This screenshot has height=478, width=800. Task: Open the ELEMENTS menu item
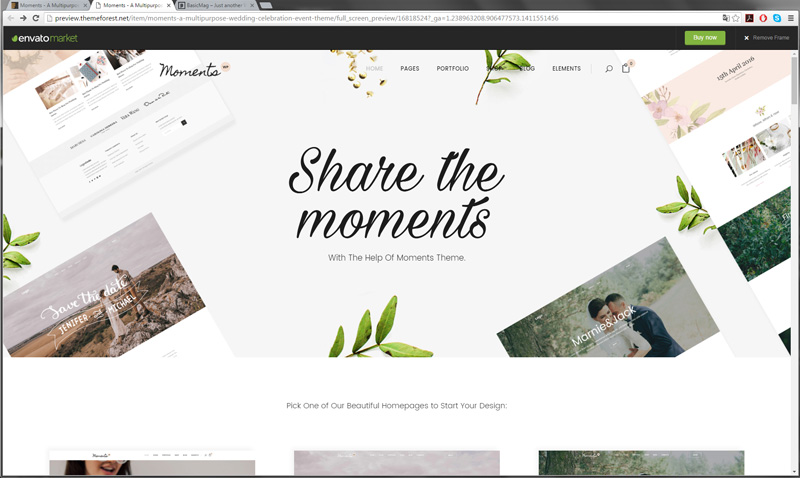pyautogui.click(x=566, y=68)
